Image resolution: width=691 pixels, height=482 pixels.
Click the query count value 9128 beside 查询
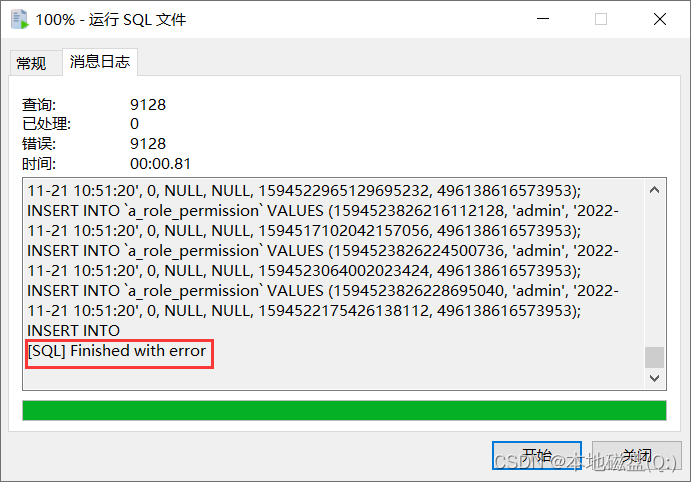[148, 105]
